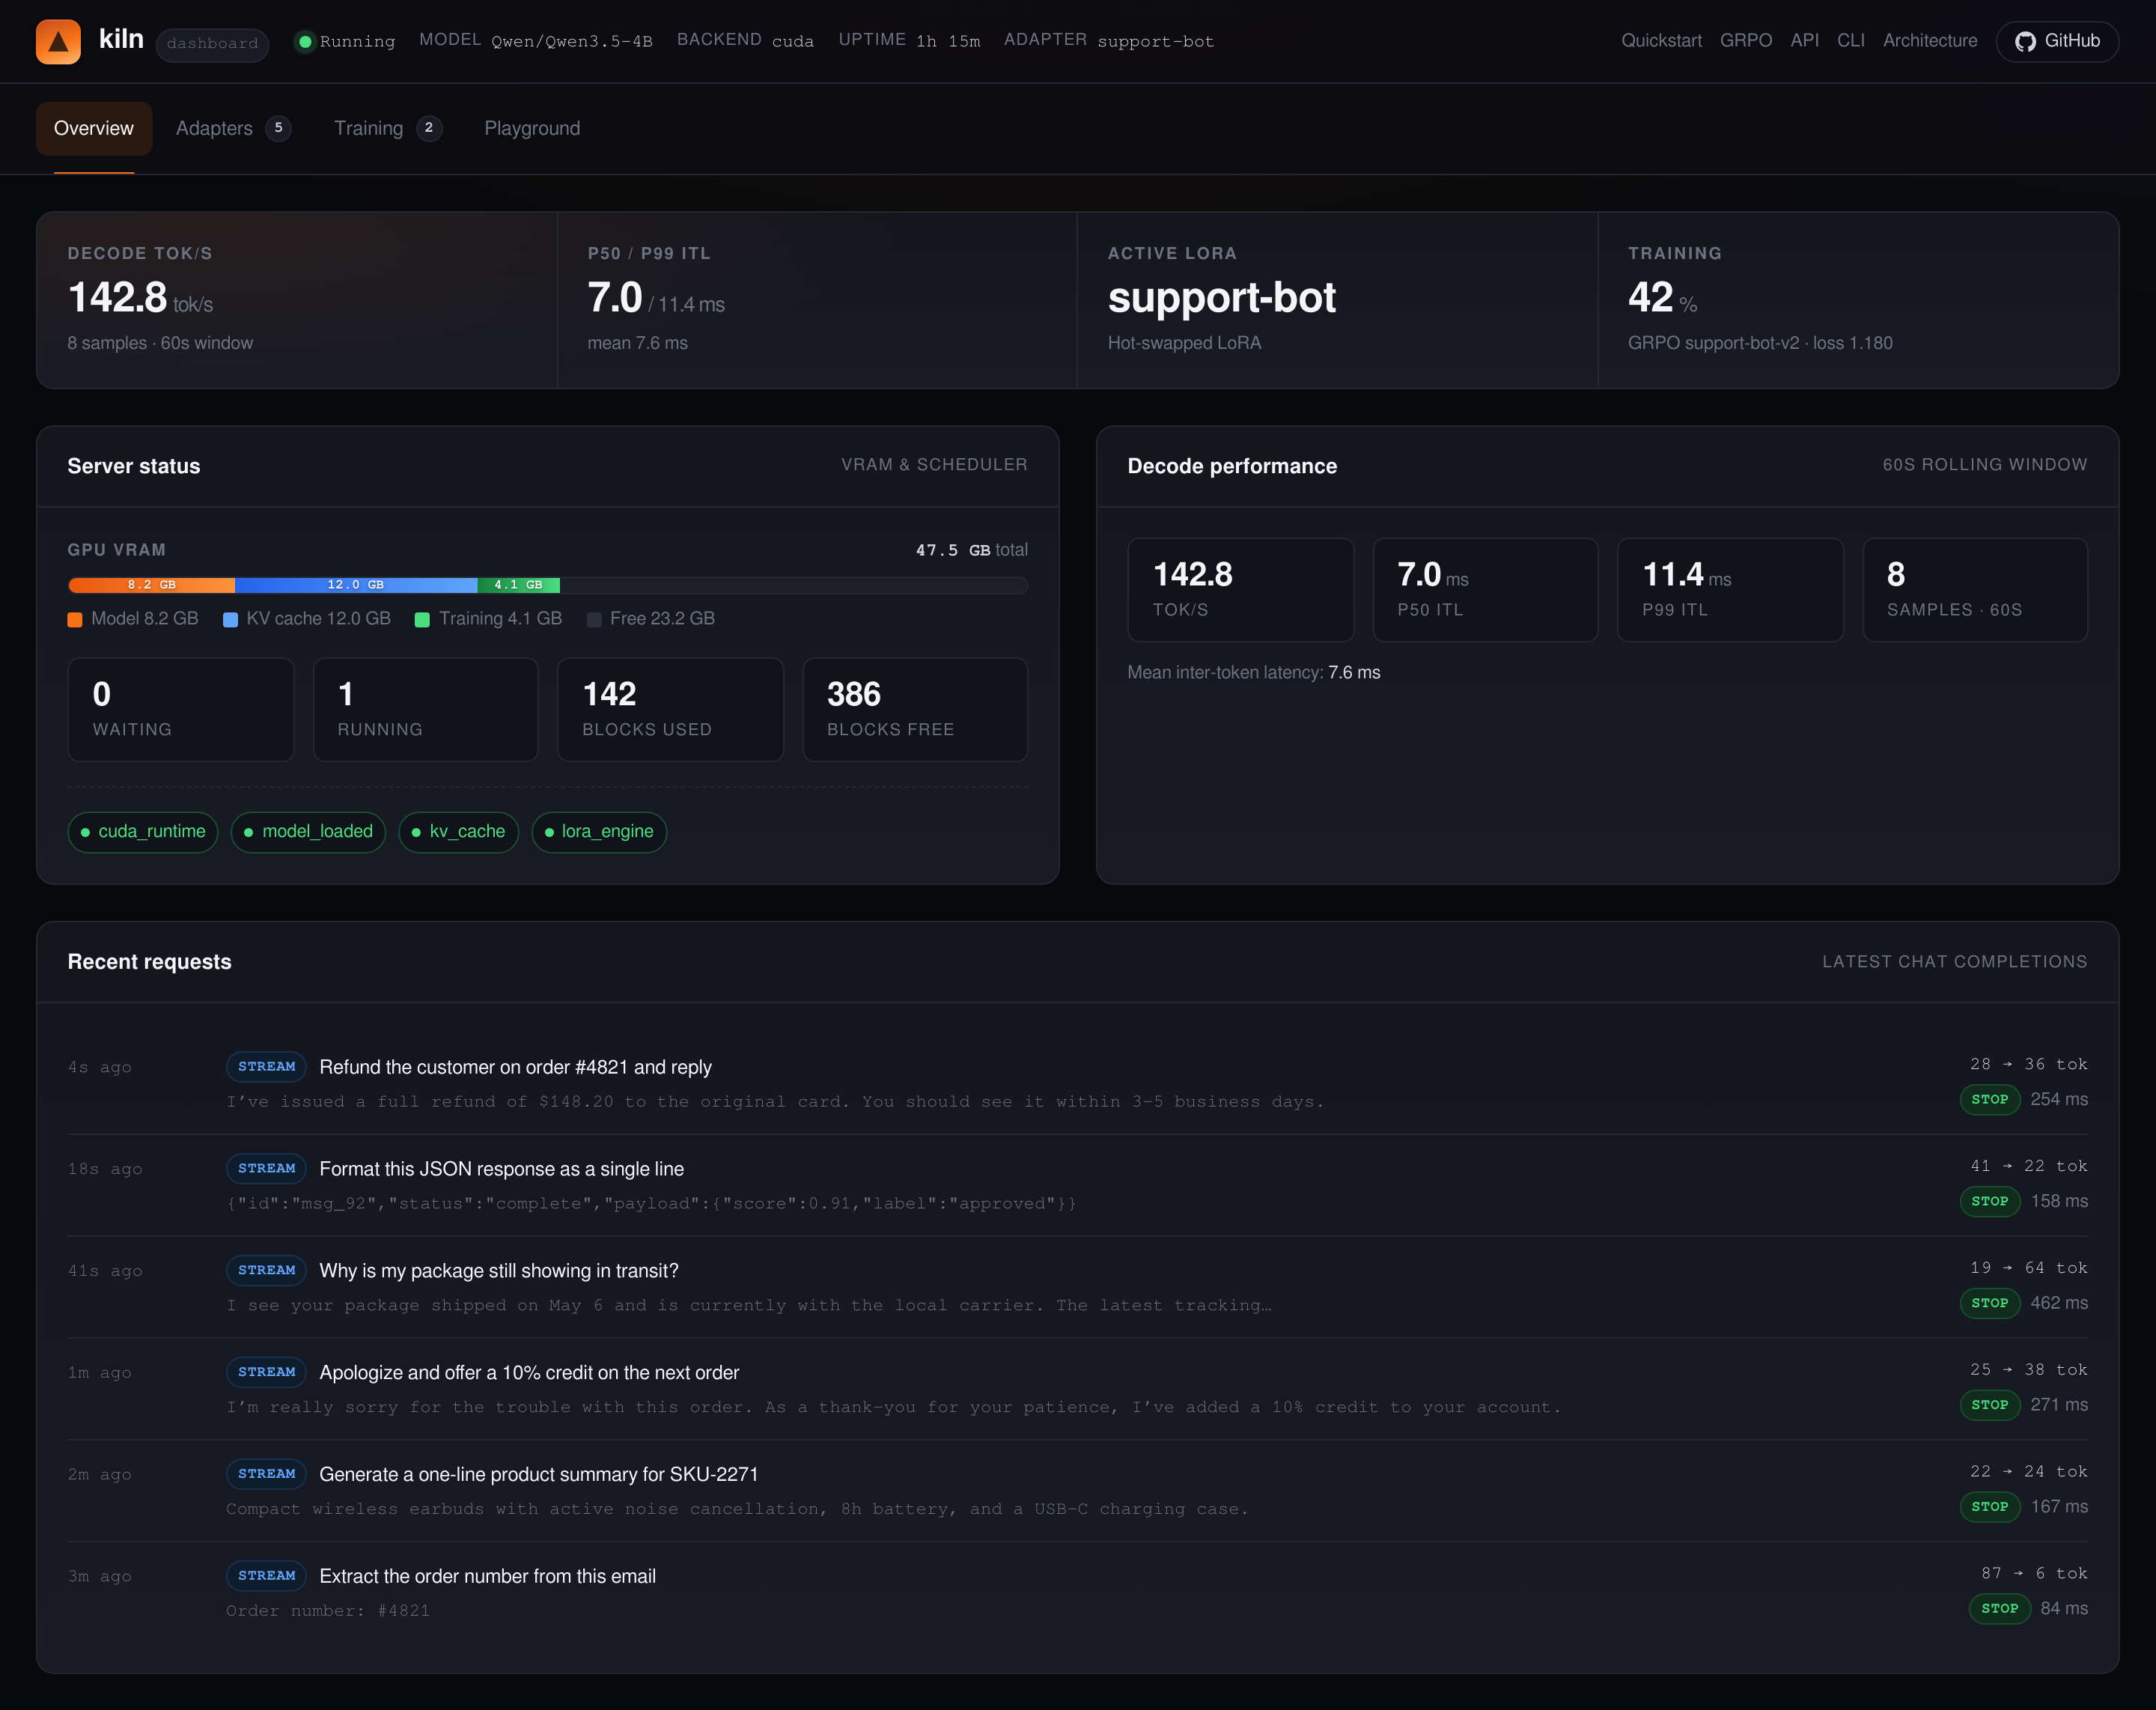Click the kv_cache status pill
The width and height of the screenshot is (2156, 1710).
[458, 832]
